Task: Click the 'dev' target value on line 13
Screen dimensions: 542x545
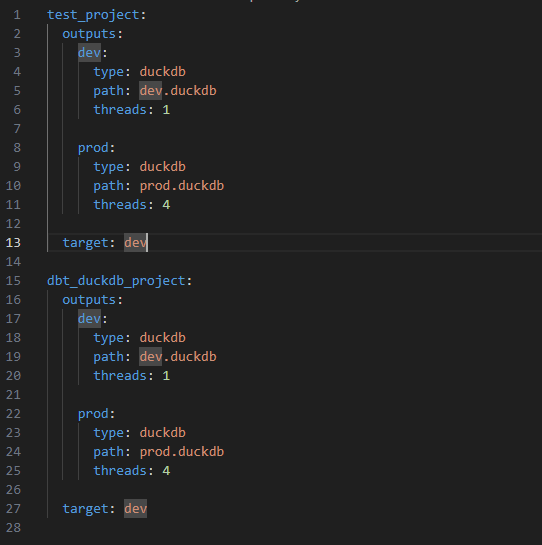Action: (136, 243)
